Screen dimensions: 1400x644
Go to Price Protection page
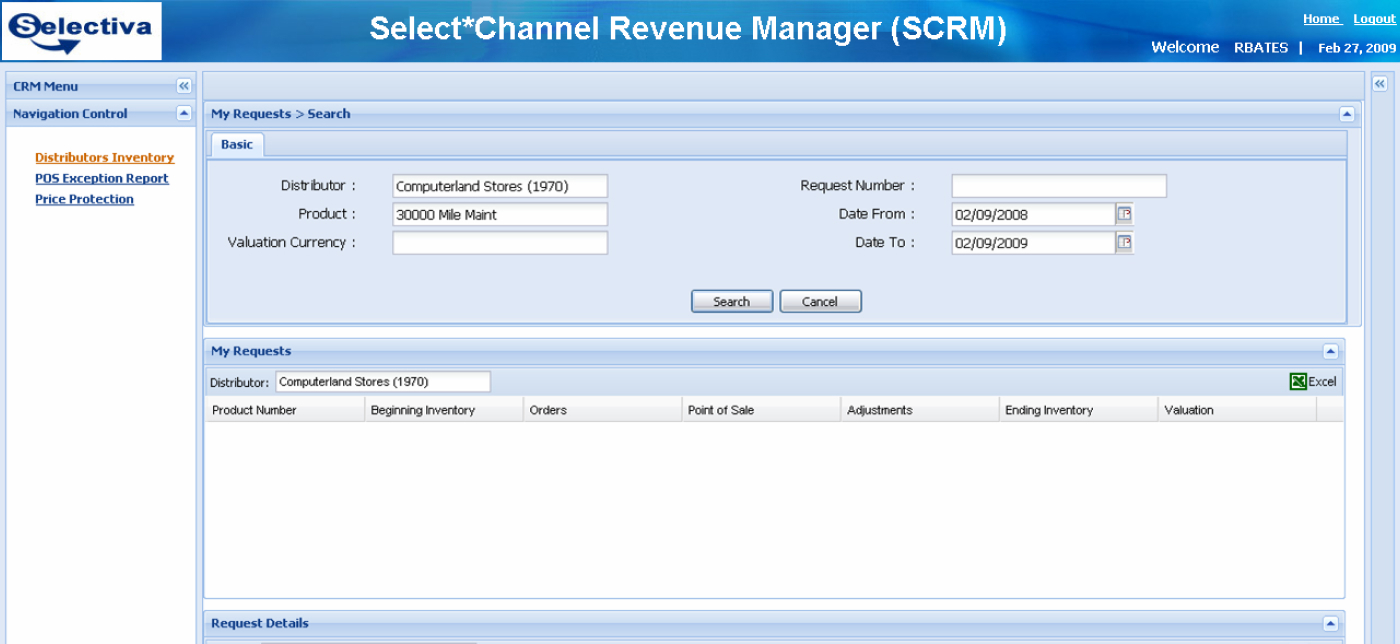(x=84, y=200)
